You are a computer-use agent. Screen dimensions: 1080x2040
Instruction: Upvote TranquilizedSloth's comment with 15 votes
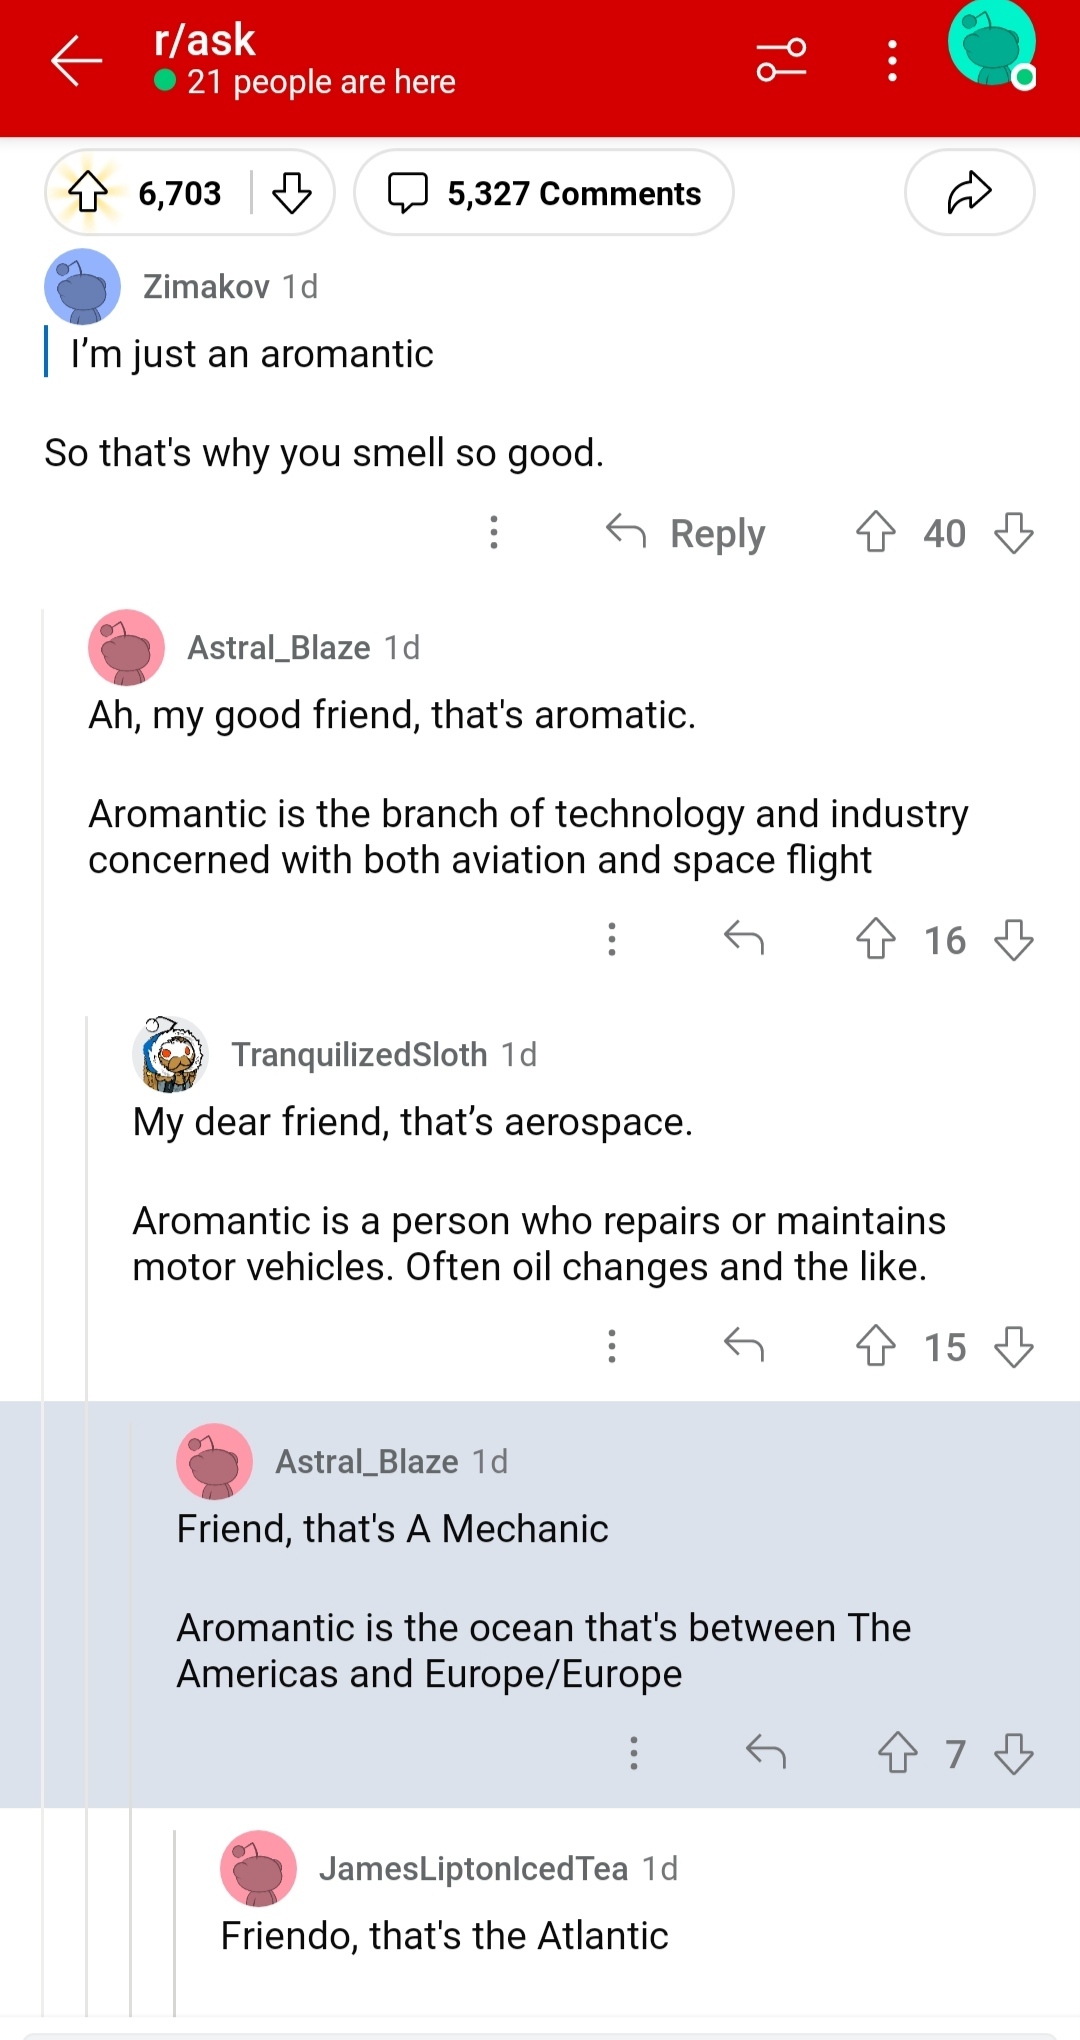876,1346
